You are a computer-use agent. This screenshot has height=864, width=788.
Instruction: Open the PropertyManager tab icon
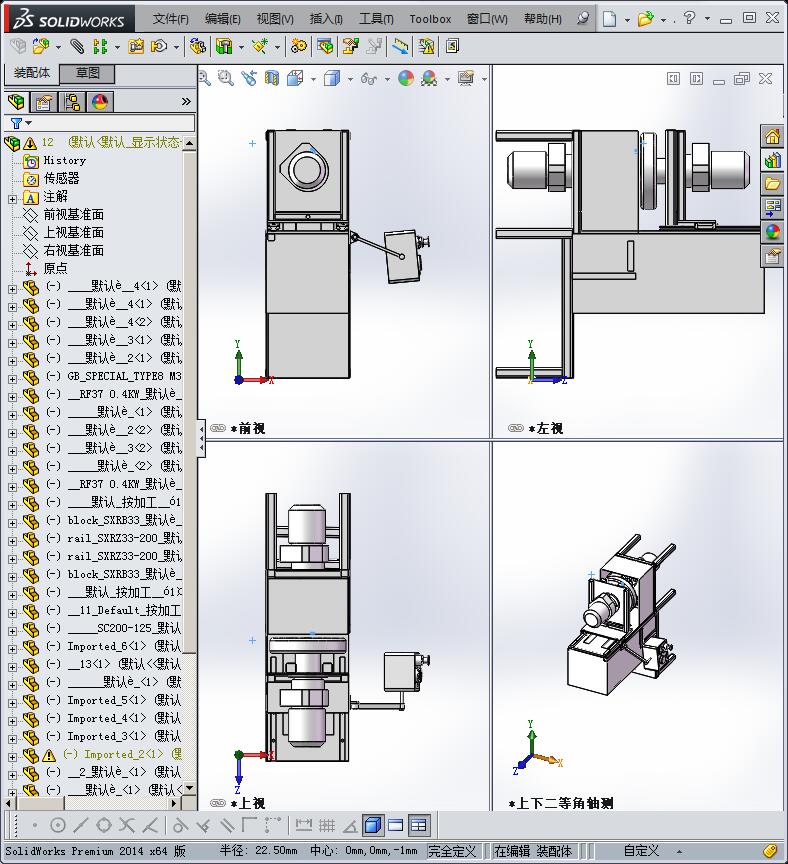click(44, 102)
